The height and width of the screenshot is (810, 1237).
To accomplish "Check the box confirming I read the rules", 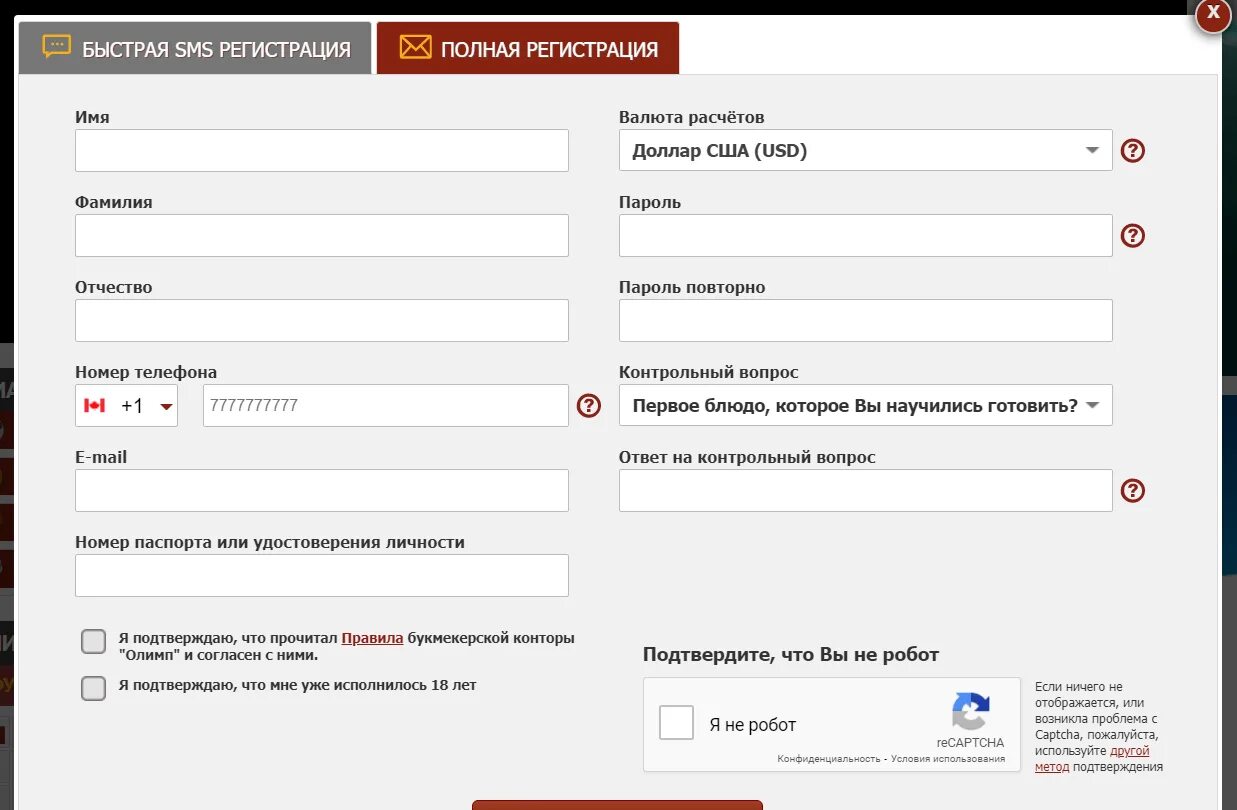I will coord(93,642).
